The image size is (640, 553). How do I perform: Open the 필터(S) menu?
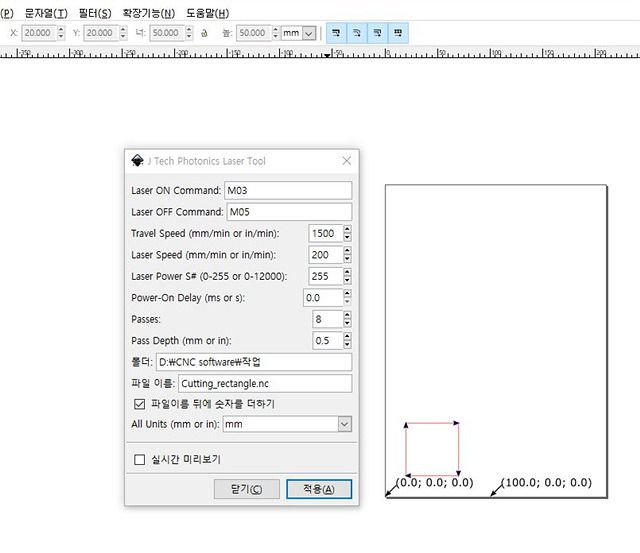pos(95,13)
